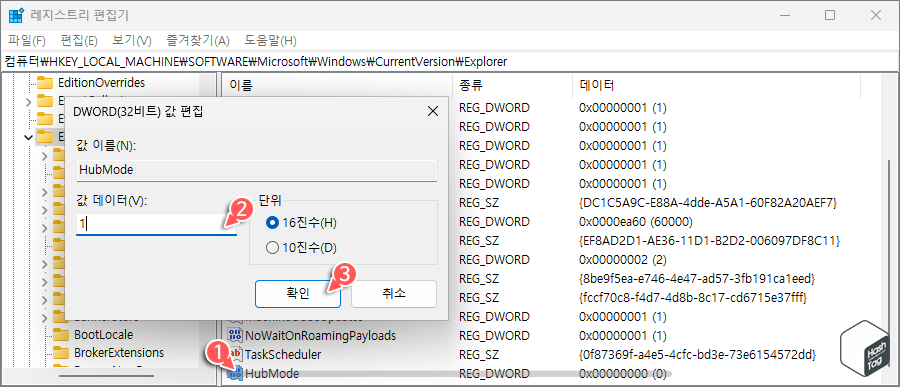Select the TaskScheduler value name
Viewport: 900px width, 387px height.
(283, 354)
